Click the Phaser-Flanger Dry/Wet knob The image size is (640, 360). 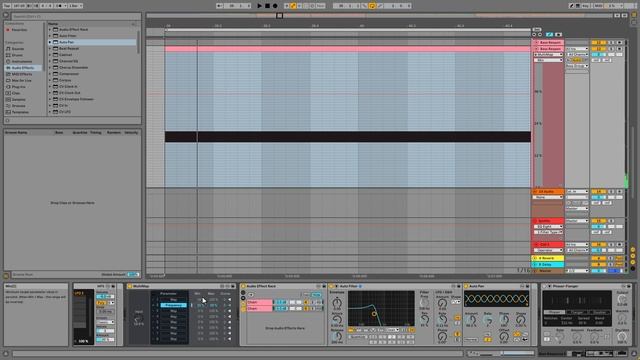pyautogui.click(x=621, y=337)
